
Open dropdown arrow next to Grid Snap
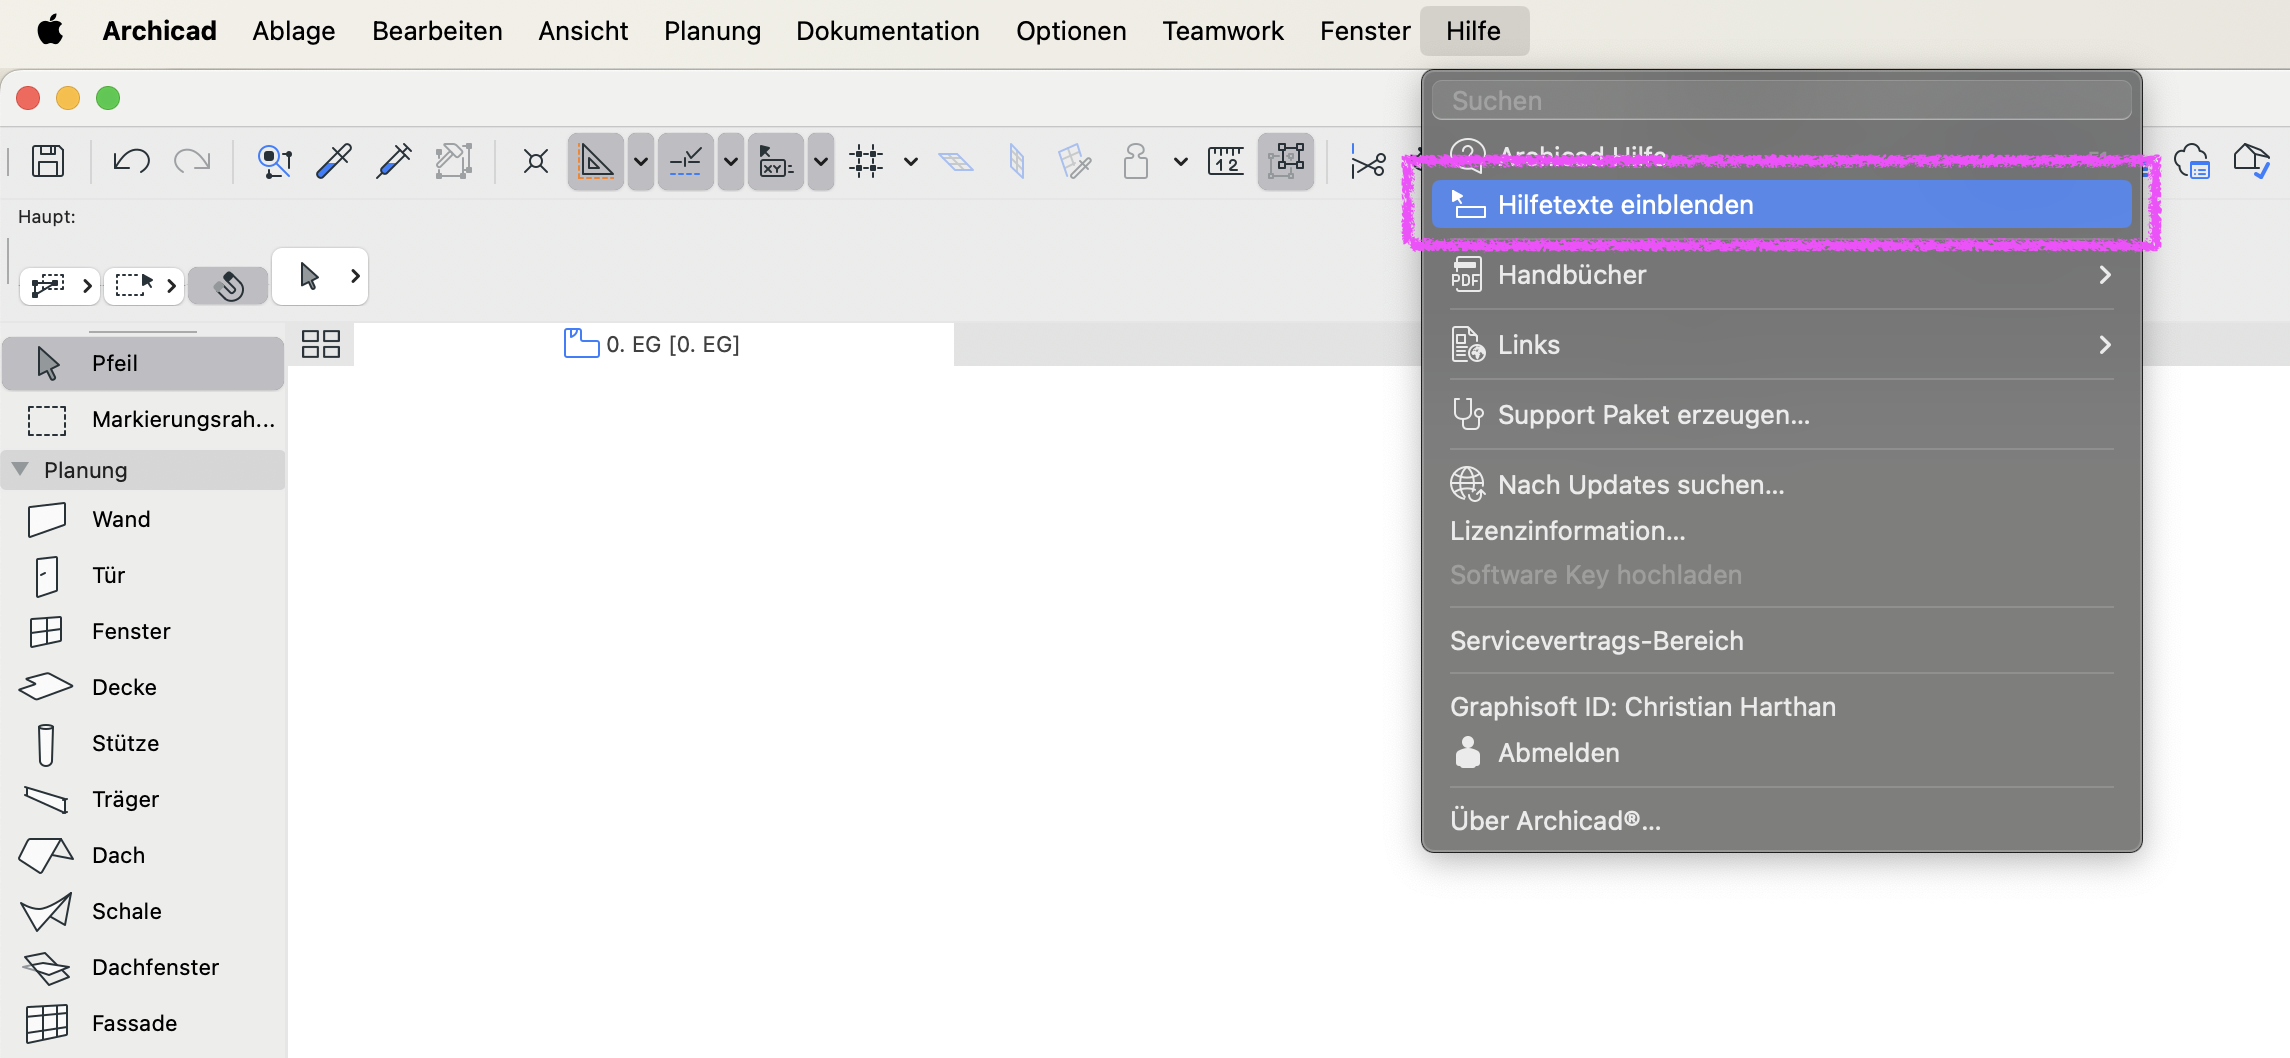point(911,161)
